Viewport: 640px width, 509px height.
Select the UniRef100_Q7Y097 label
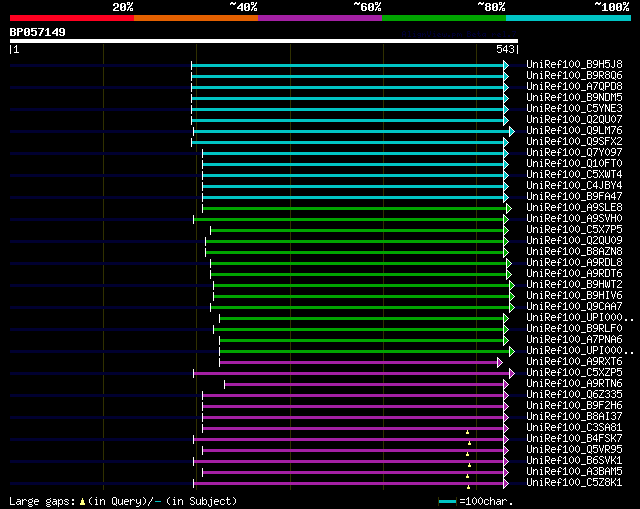[x=574, y=153]
